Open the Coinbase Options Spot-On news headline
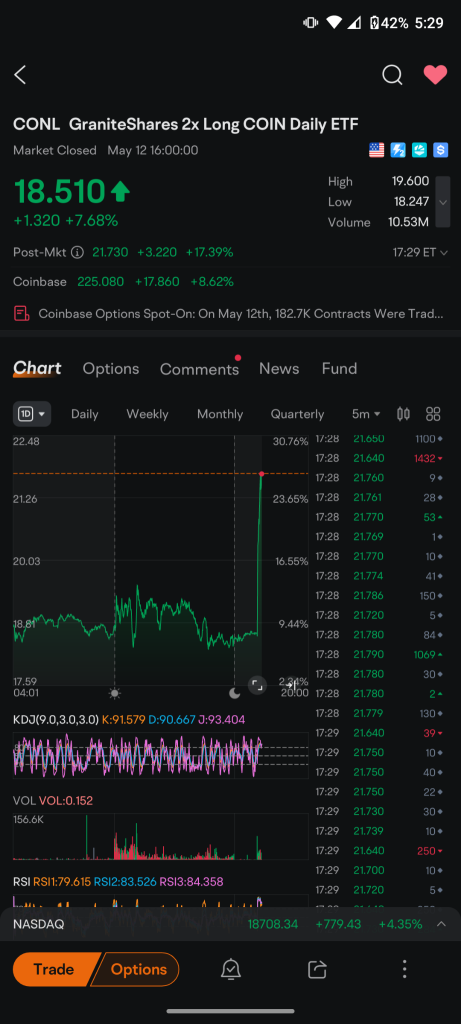Viewport: 461px width, 1024px height. coord(241,314)
